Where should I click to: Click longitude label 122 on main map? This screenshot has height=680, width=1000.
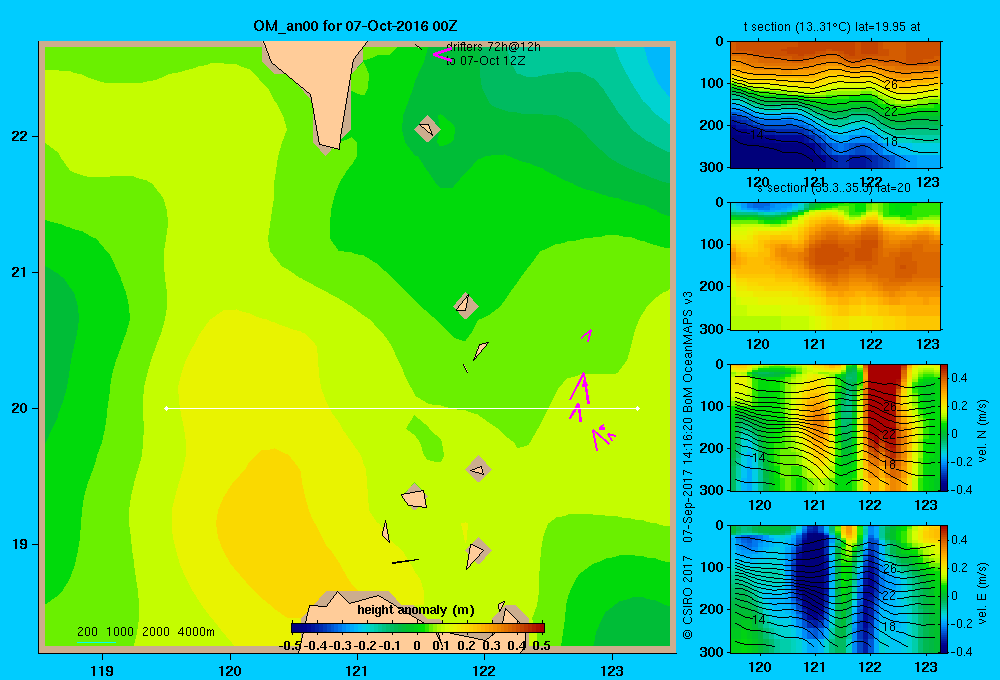click(x=484, y=670)
